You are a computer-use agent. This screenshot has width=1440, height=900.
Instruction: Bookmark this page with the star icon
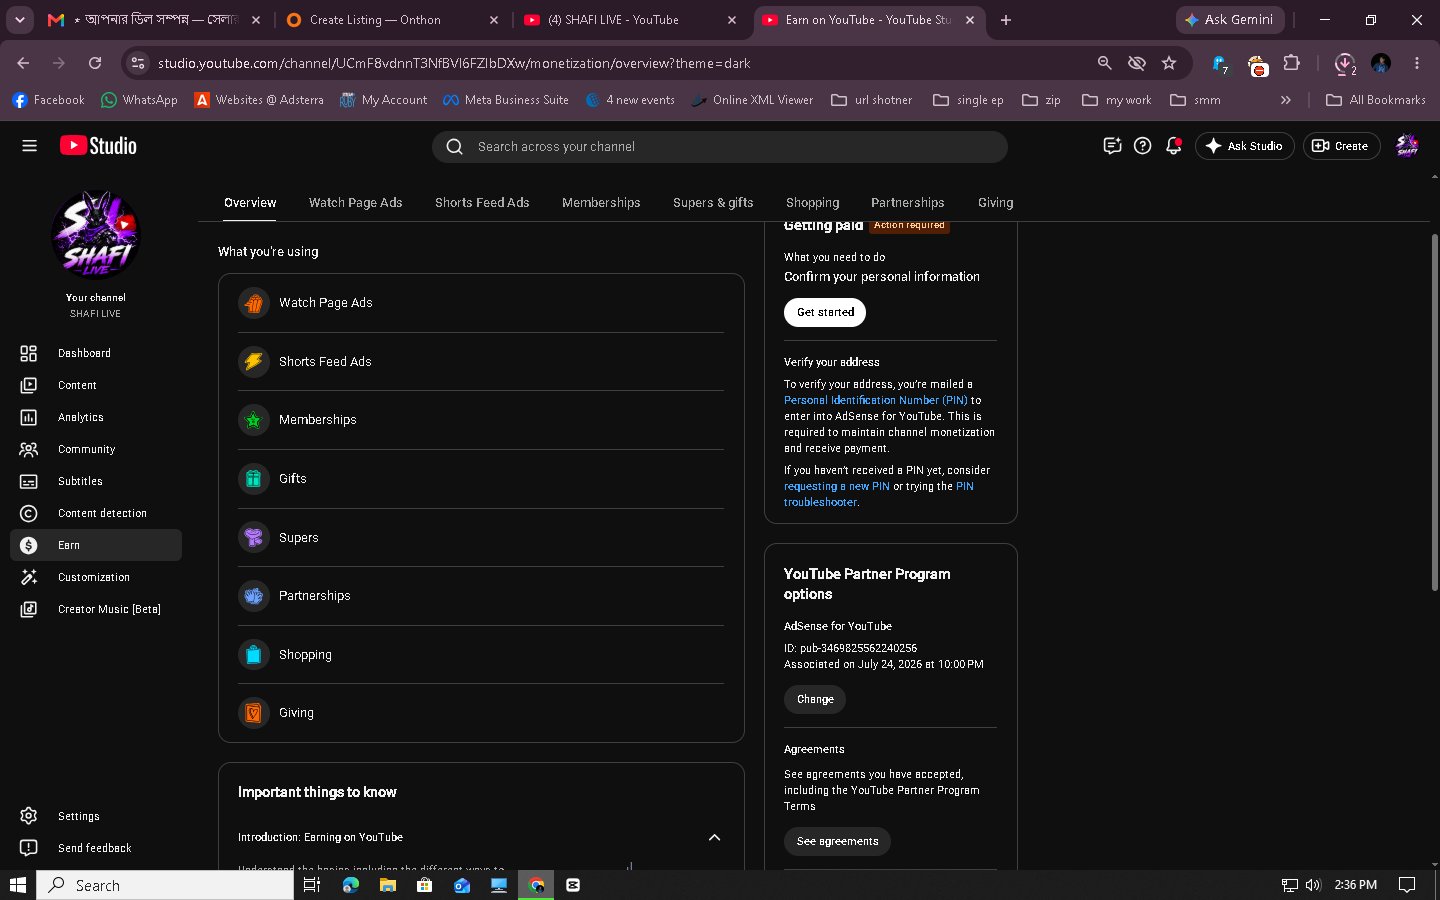[1169, 63]
